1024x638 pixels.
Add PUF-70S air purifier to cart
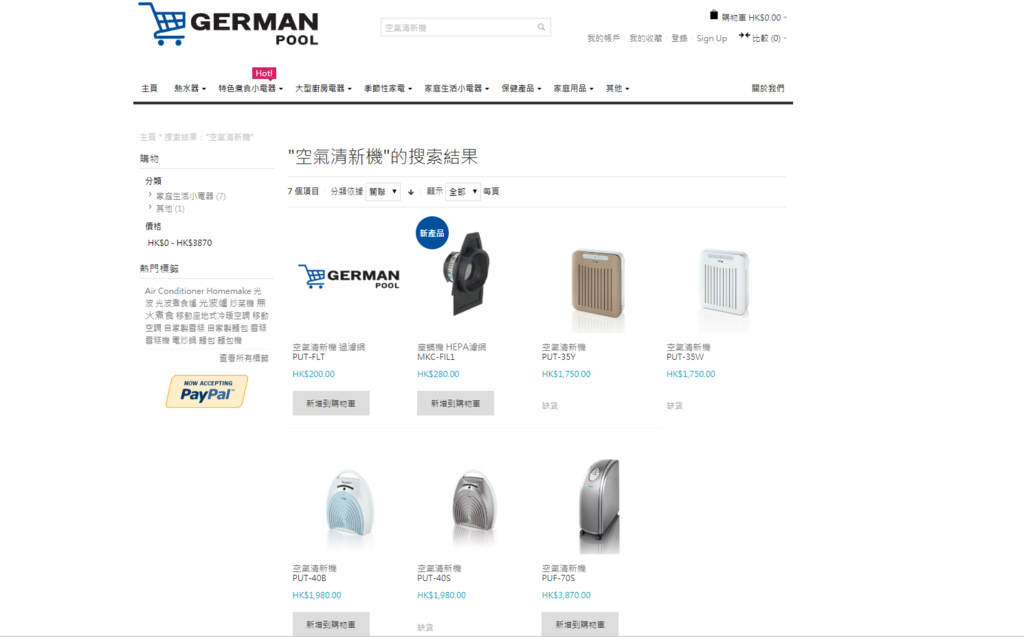[580, 624]
